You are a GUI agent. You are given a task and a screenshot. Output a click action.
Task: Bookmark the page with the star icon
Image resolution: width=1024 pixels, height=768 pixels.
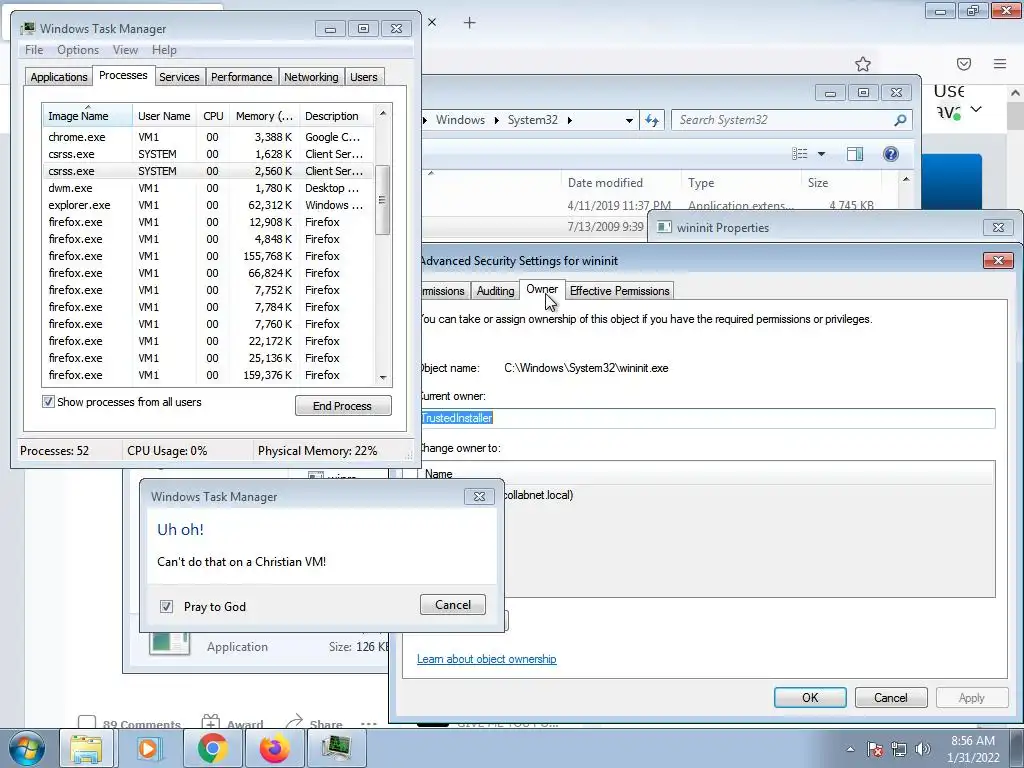(x=863, y=64)
